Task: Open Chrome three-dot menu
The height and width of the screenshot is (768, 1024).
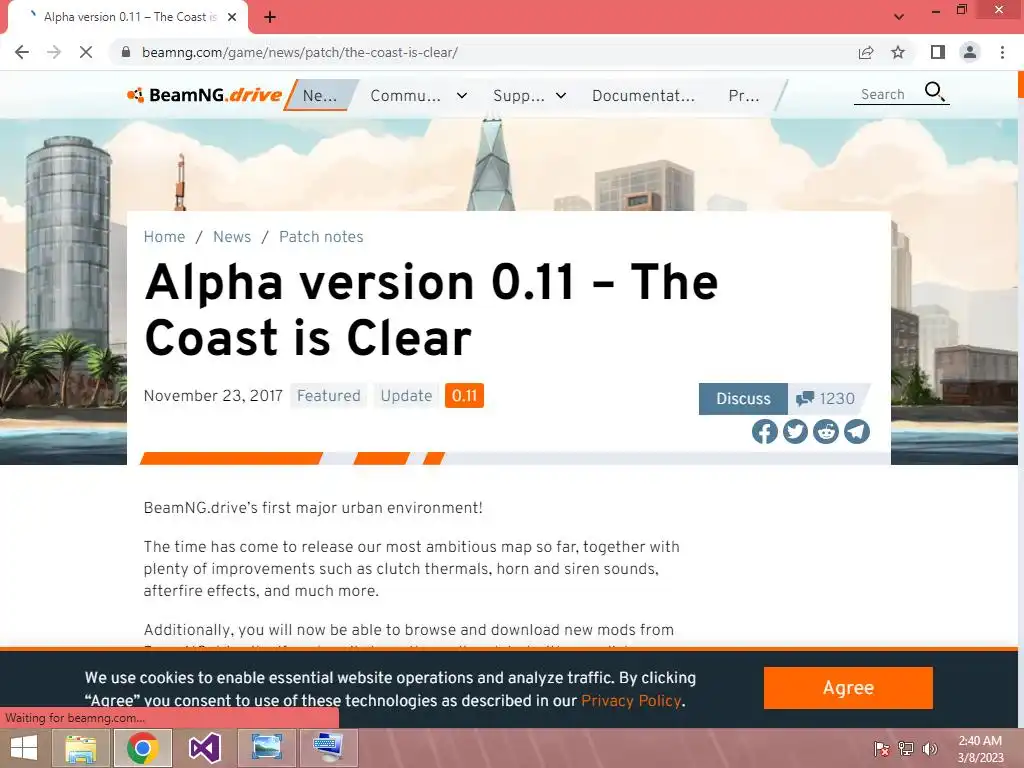Action: coord(1002,52)
